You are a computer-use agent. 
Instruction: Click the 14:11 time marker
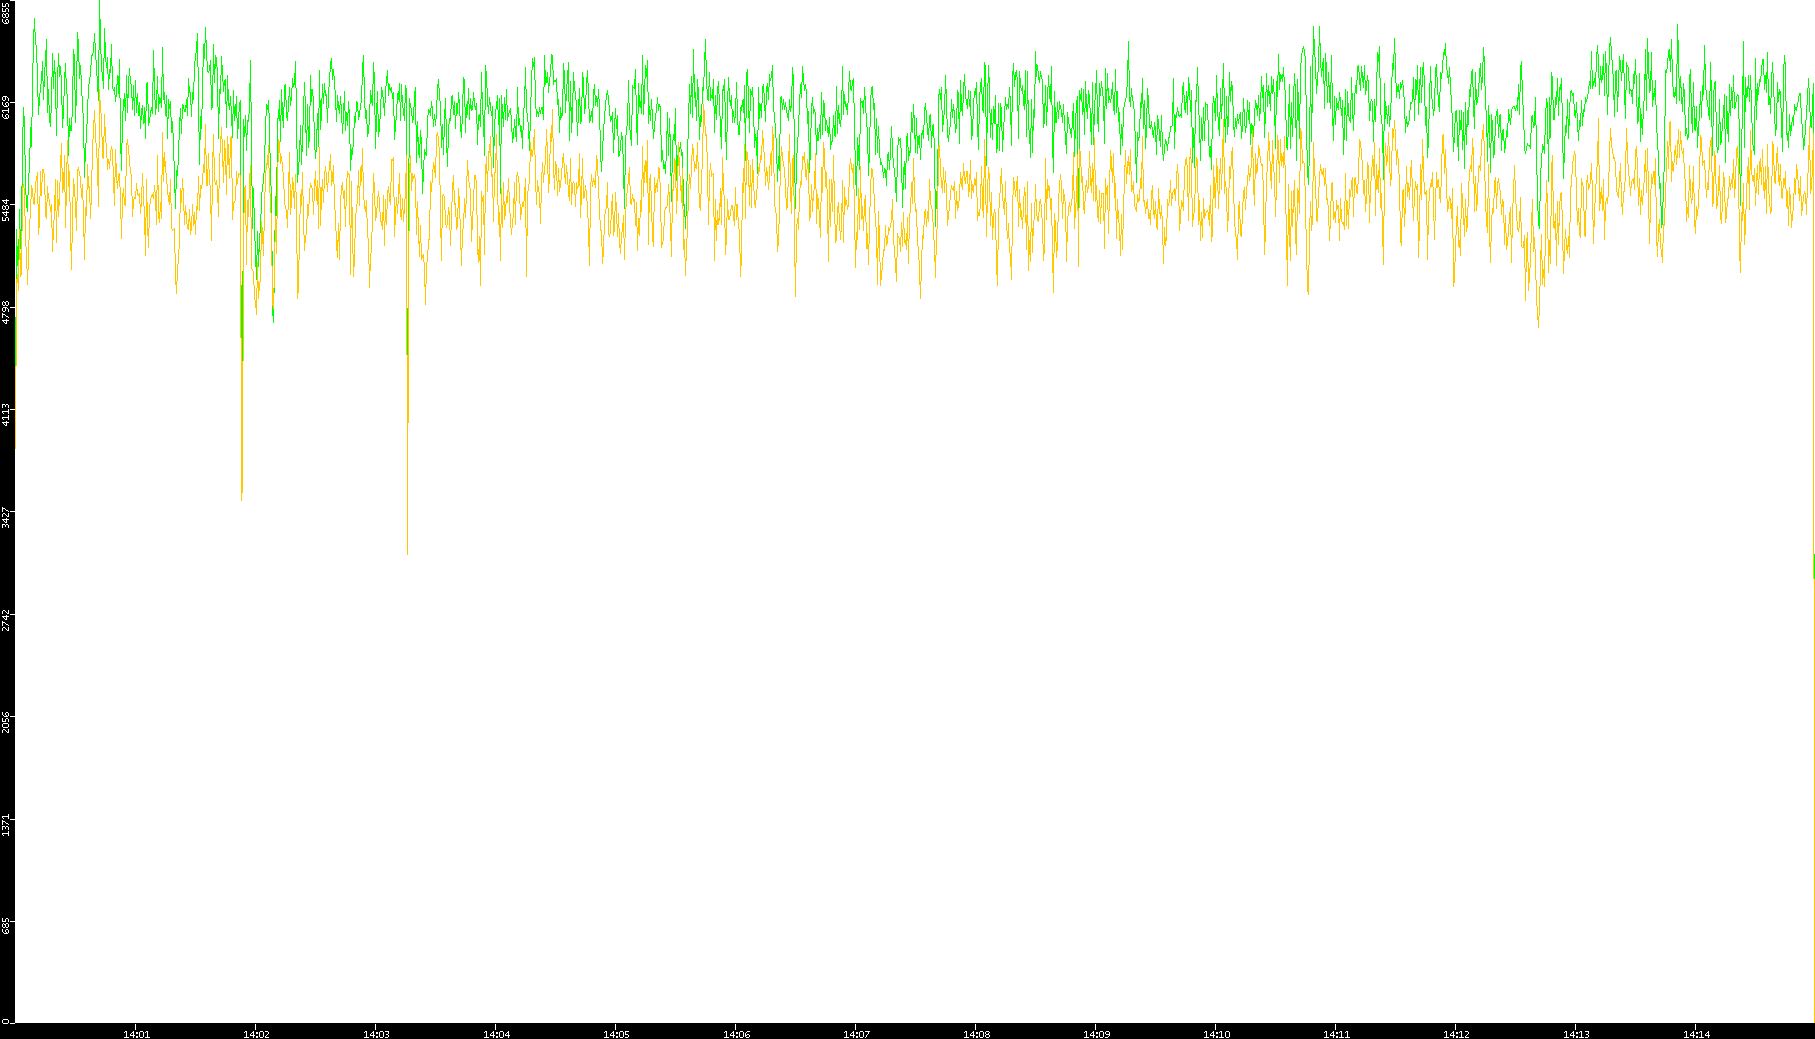click(x=1336, y=1034)
